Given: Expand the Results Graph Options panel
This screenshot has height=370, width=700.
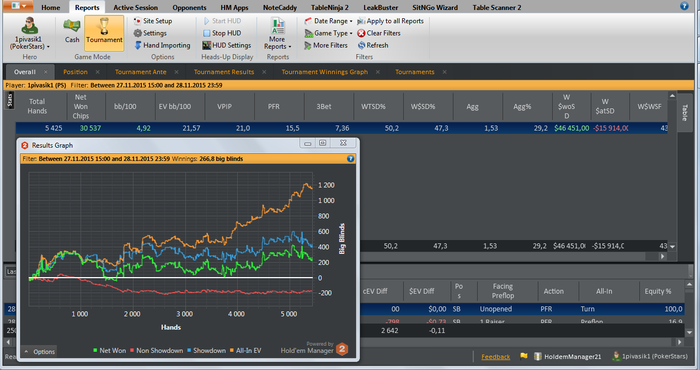Looking at the screenshot, I should [x=39, y=351].
